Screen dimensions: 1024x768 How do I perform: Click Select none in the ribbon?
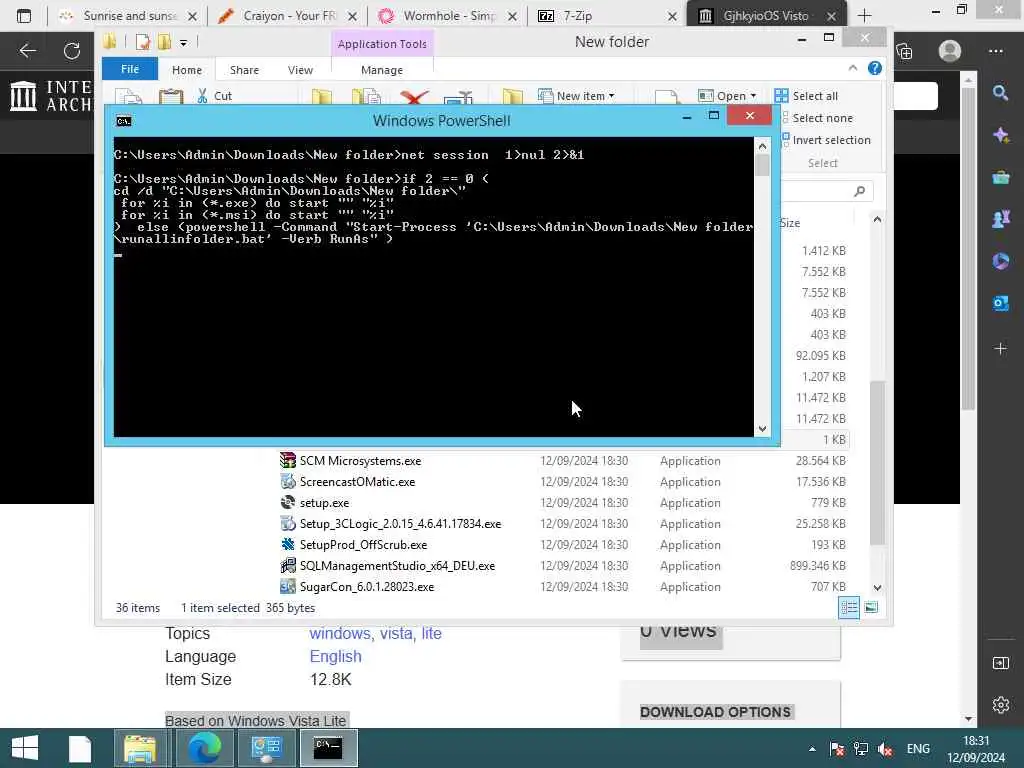point(817,118)
